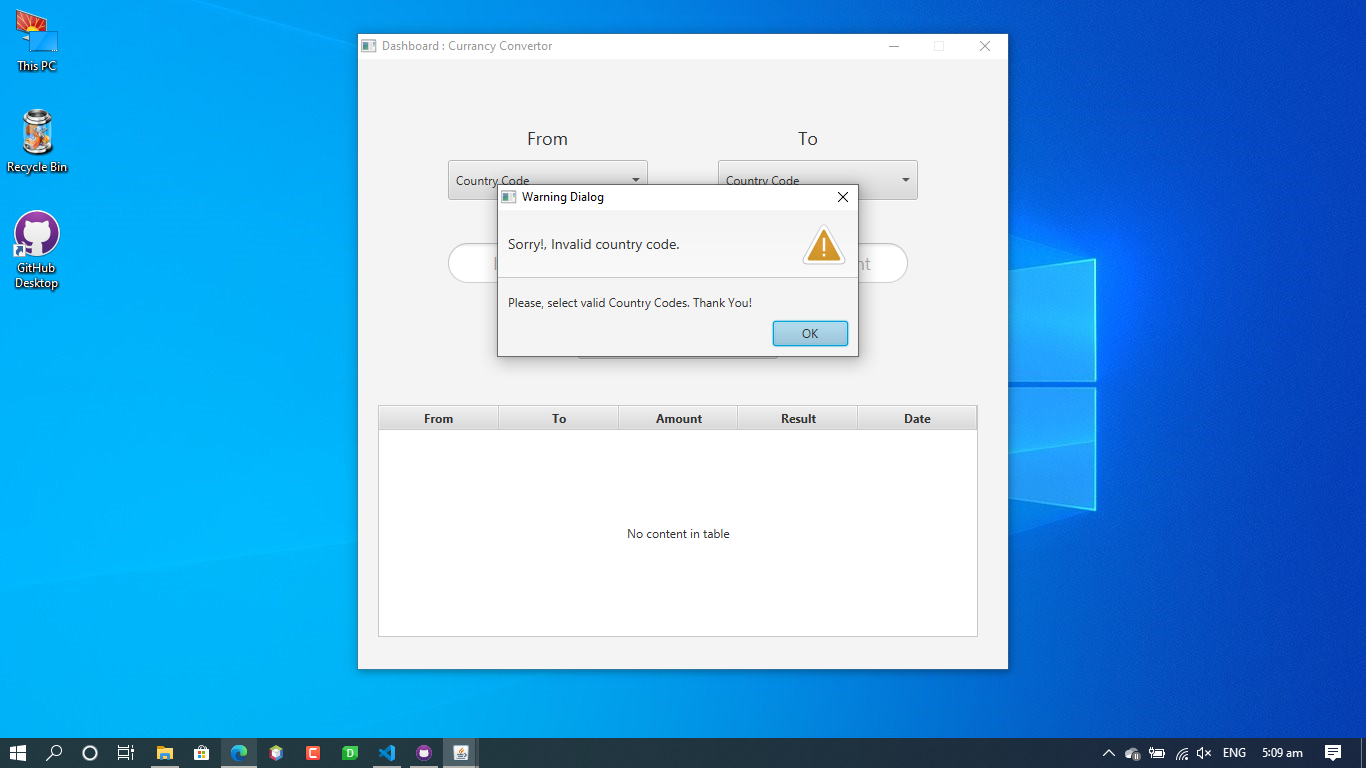Screen dimensions: 1366x768
Task: Open Microsoft Store from taskbar
Action: pos(201,753)
